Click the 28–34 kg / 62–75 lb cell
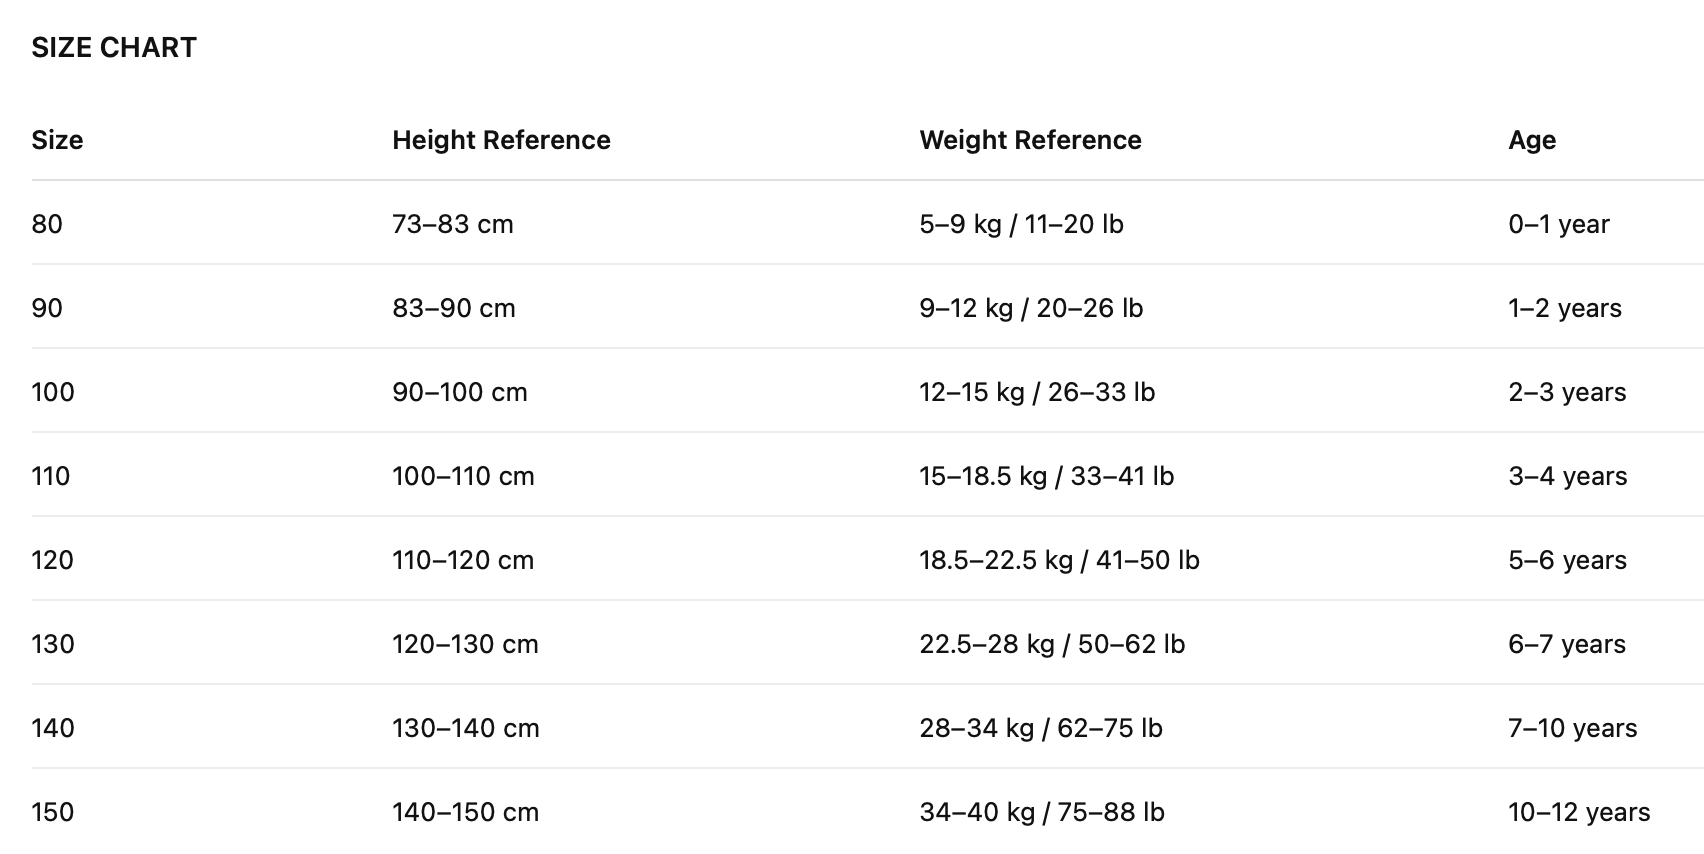Viewport: 1704px width, 854px height. coord(1040,728)
